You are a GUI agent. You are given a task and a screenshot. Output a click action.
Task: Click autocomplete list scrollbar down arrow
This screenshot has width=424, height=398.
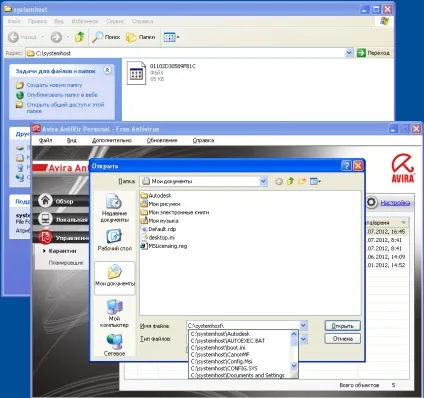pos(294,366)
